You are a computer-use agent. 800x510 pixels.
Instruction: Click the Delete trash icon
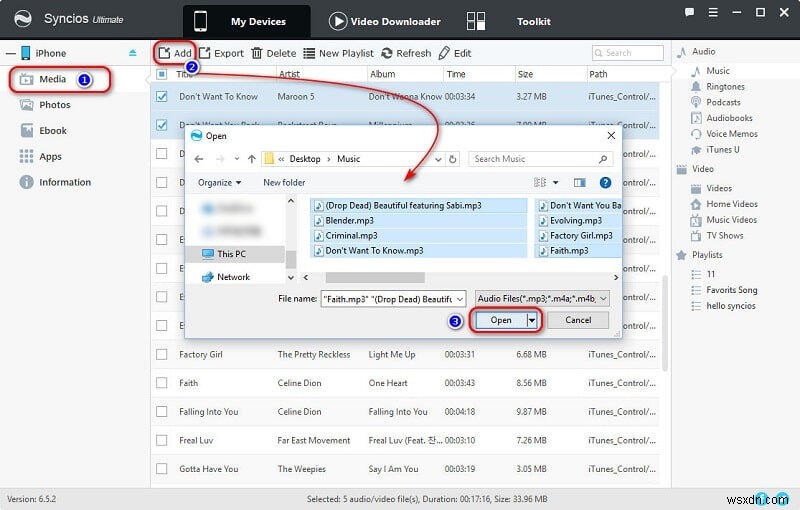point(257,53)
